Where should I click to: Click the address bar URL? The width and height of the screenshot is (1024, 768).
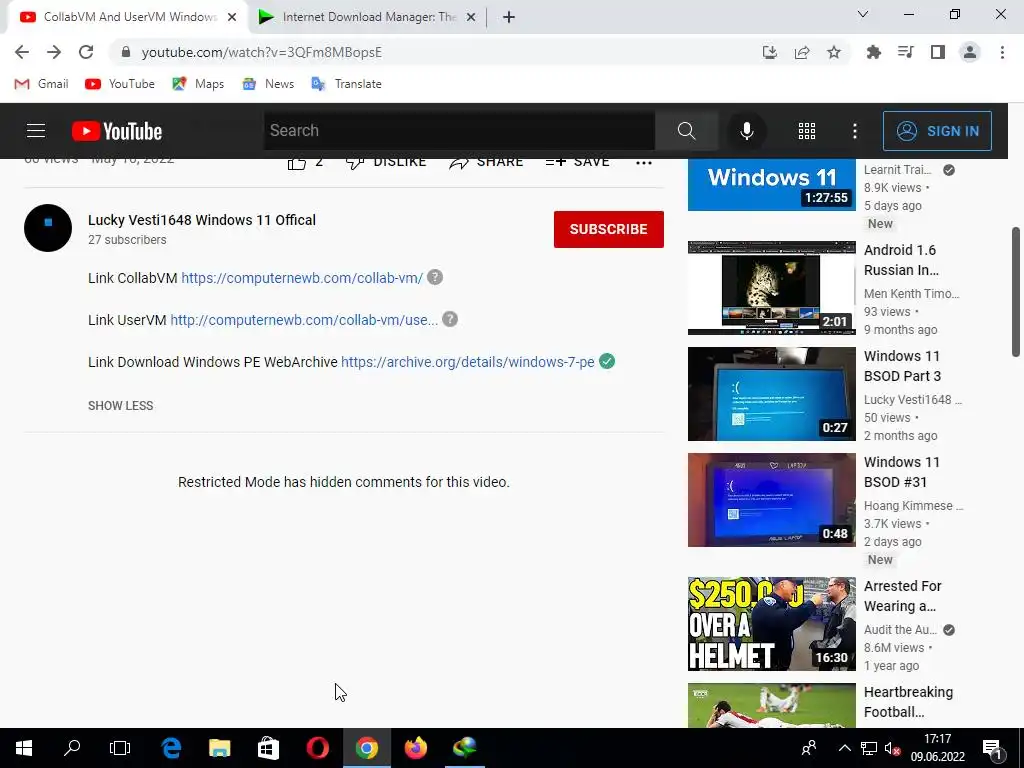[261, 52]
